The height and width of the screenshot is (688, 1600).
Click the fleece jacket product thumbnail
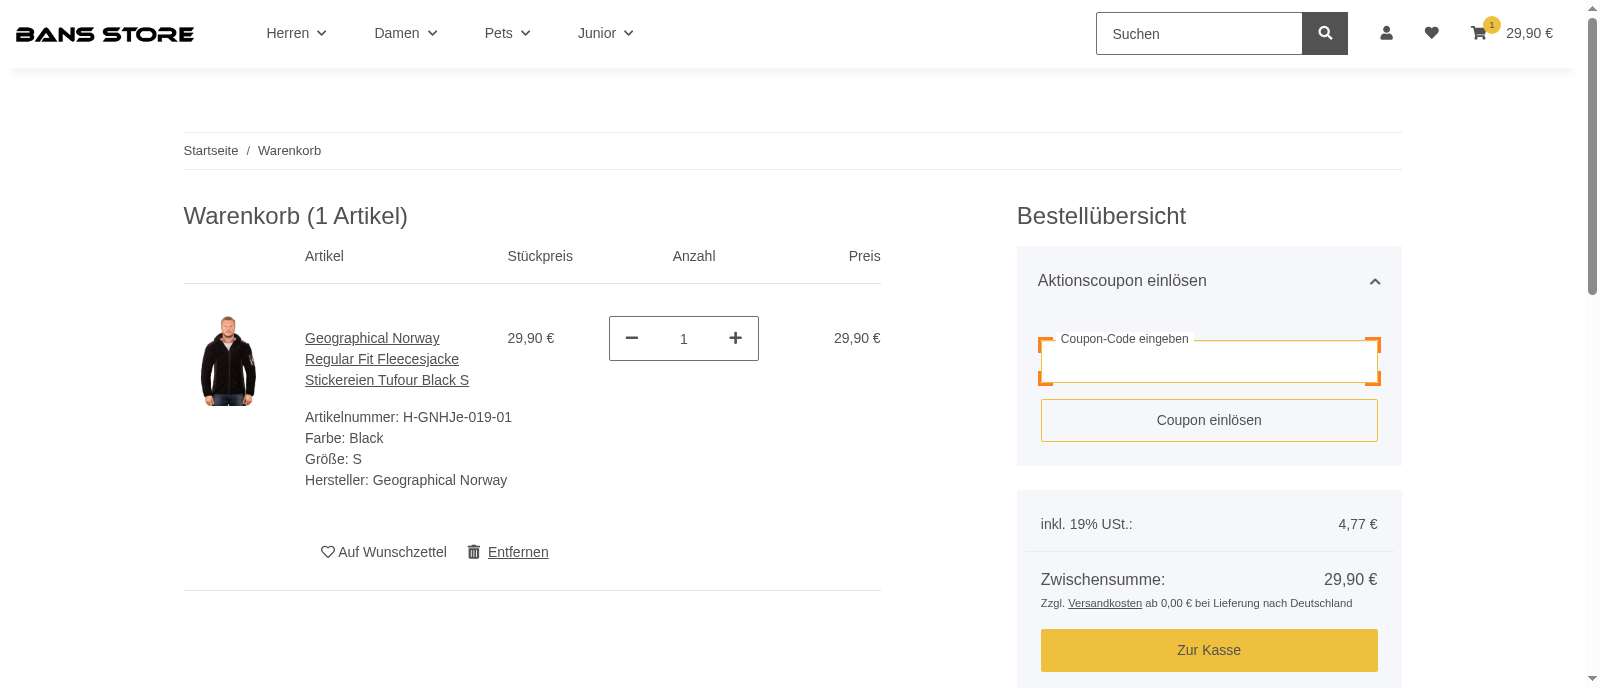pyautogui.click(x=228, y=361)
